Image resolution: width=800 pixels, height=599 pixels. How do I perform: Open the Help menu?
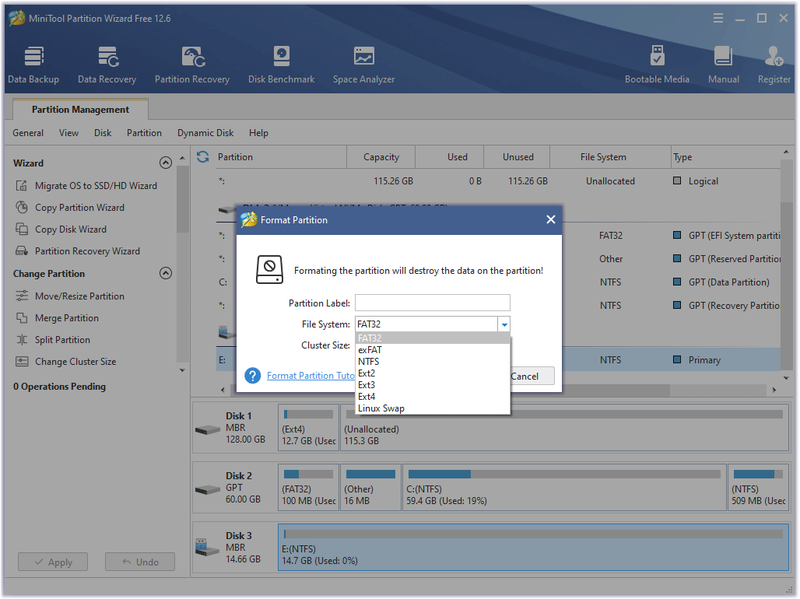[x=259, y=133]
